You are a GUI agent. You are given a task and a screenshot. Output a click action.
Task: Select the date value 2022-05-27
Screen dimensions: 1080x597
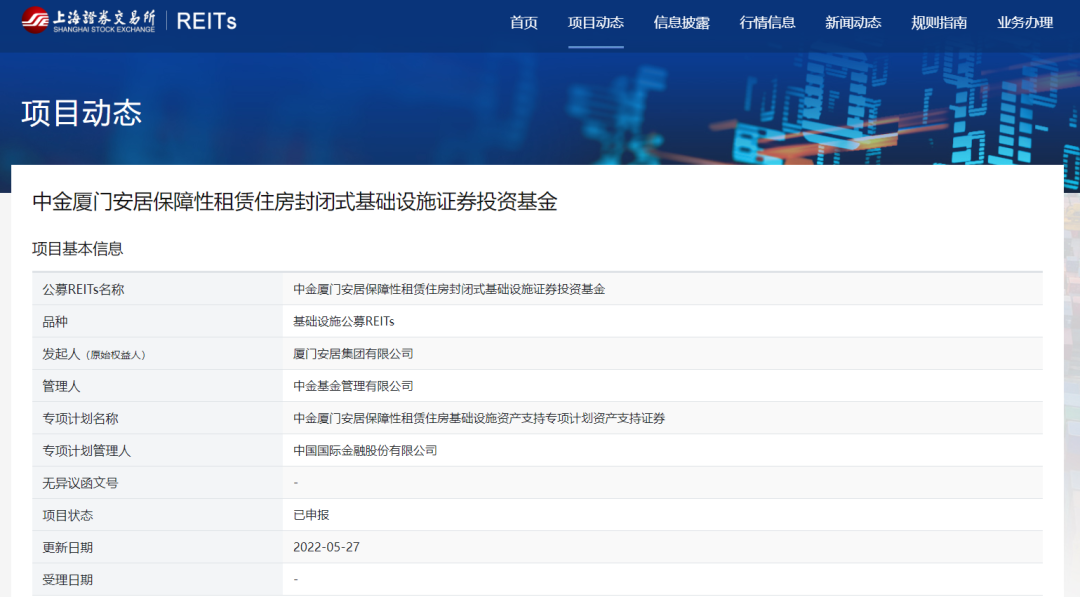tap(326, 547)
